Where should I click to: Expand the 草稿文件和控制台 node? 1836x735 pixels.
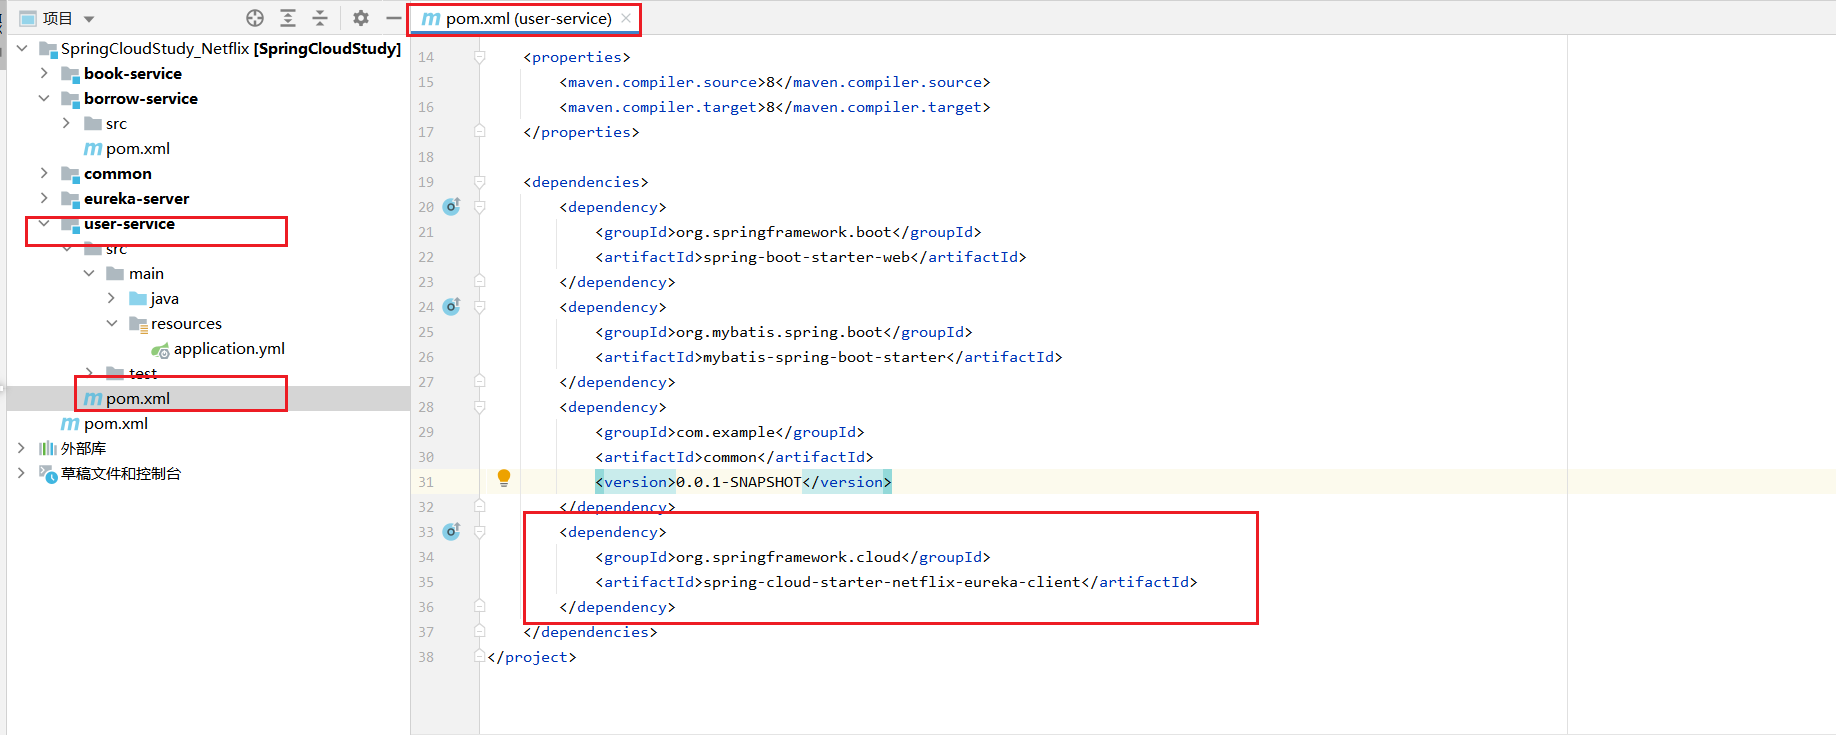coord(22,473)
